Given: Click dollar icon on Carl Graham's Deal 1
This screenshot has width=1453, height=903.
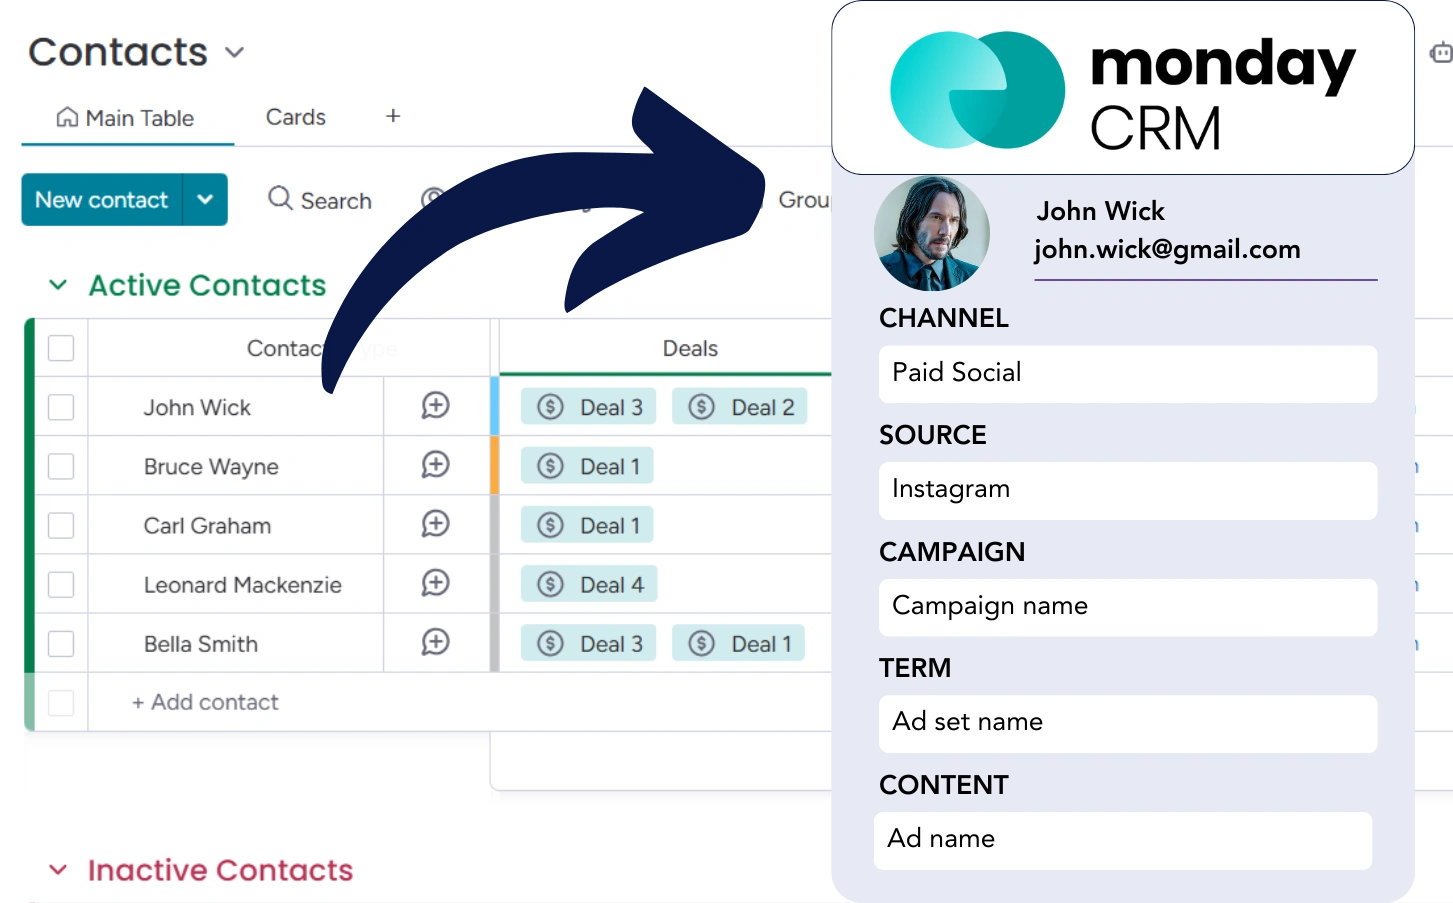Looking at the screenshot, I should click(550, 524).
